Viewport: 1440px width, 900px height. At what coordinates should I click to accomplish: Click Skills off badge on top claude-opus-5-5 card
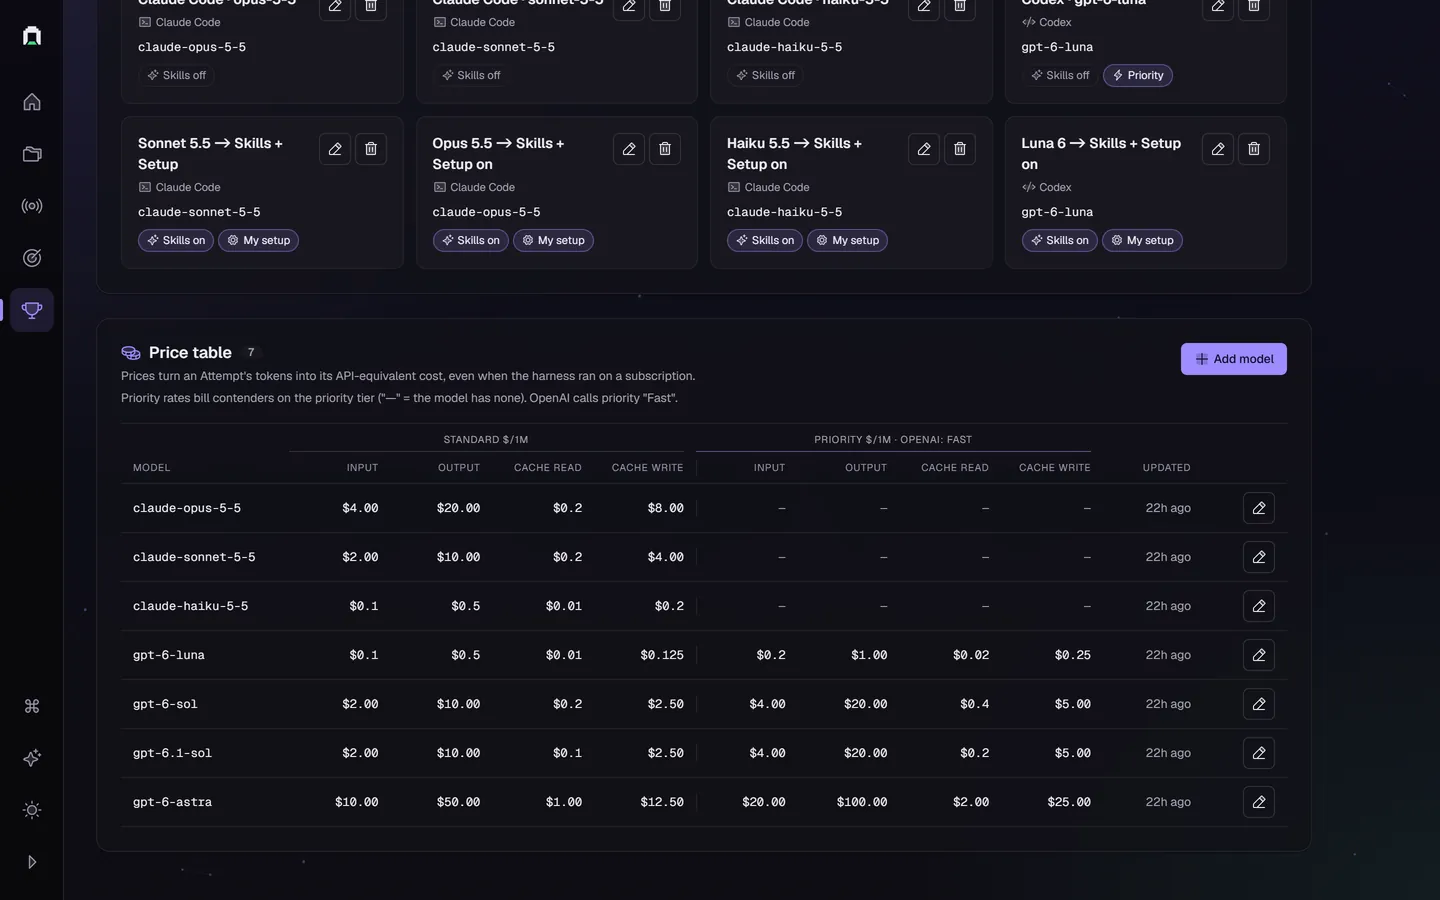[x=176, y=75]
